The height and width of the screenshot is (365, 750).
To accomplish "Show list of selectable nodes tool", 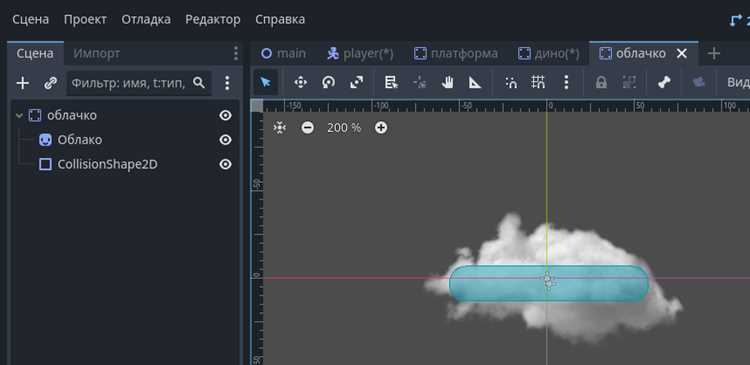I will tap(391, 83).
